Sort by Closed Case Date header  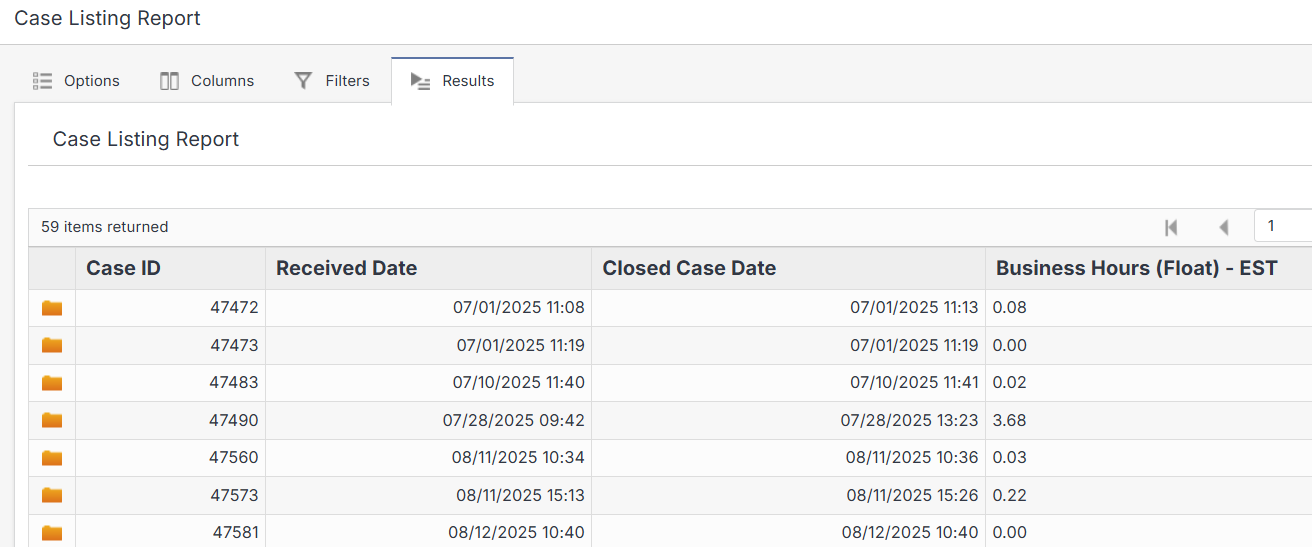[x=689, y=268]
